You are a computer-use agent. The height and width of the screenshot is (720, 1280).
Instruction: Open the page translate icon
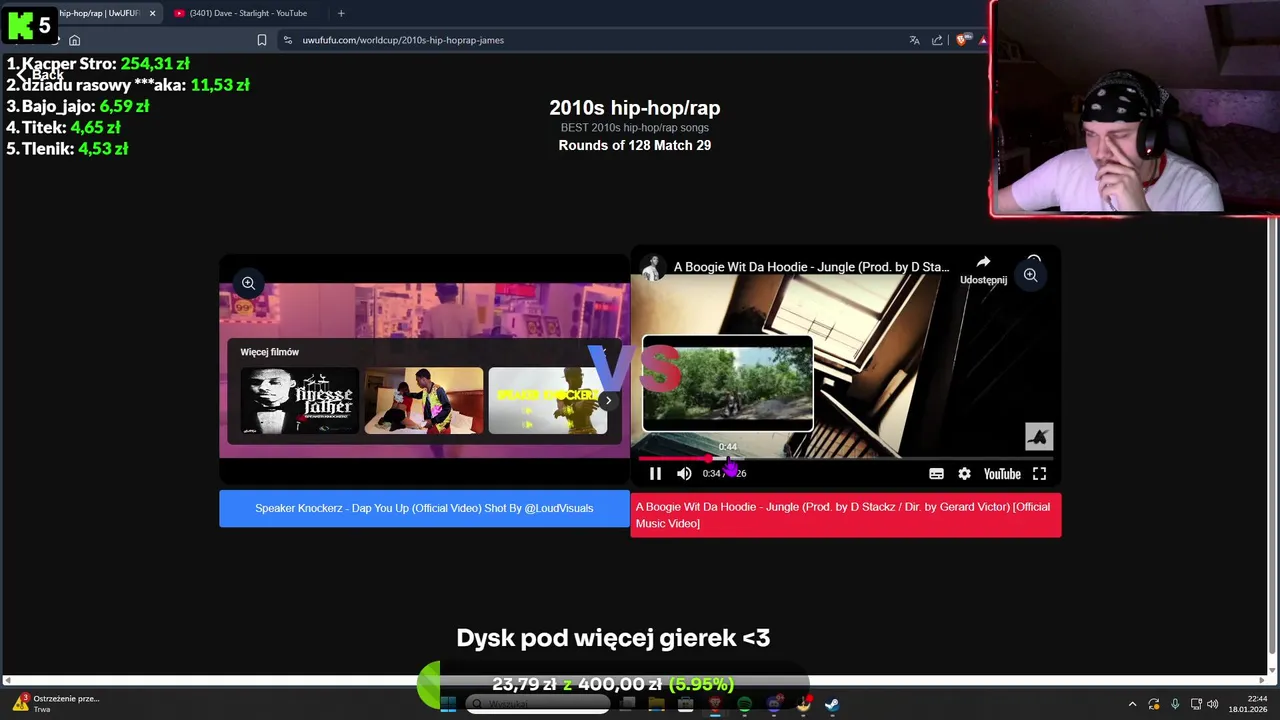point(914,40)
